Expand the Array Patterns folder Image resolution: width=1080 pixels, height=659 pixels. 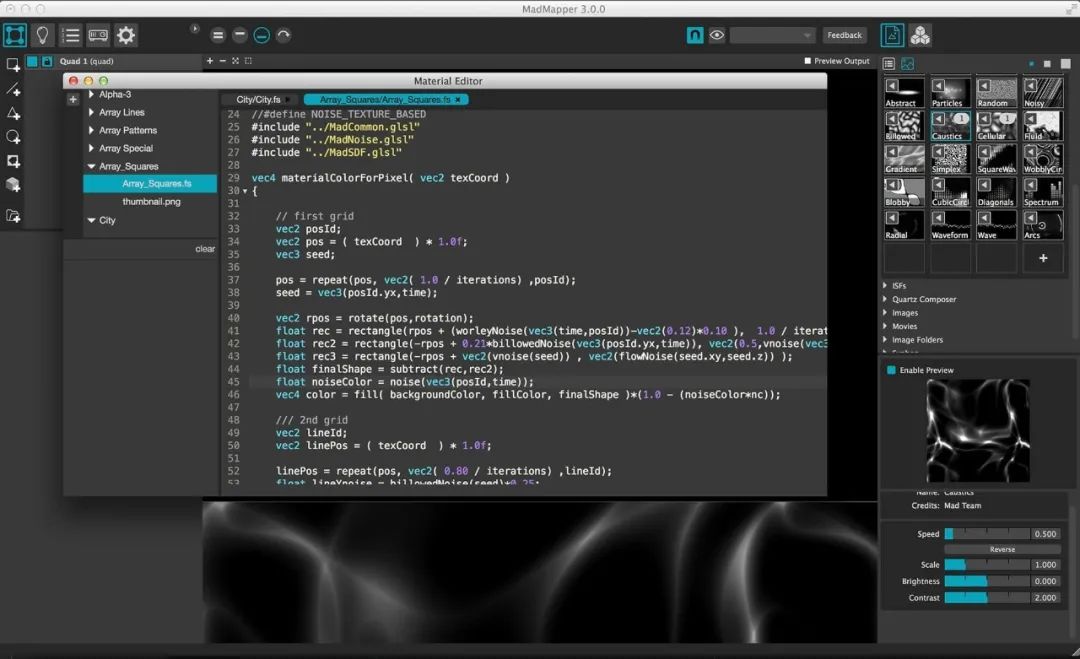pos(91,130)
